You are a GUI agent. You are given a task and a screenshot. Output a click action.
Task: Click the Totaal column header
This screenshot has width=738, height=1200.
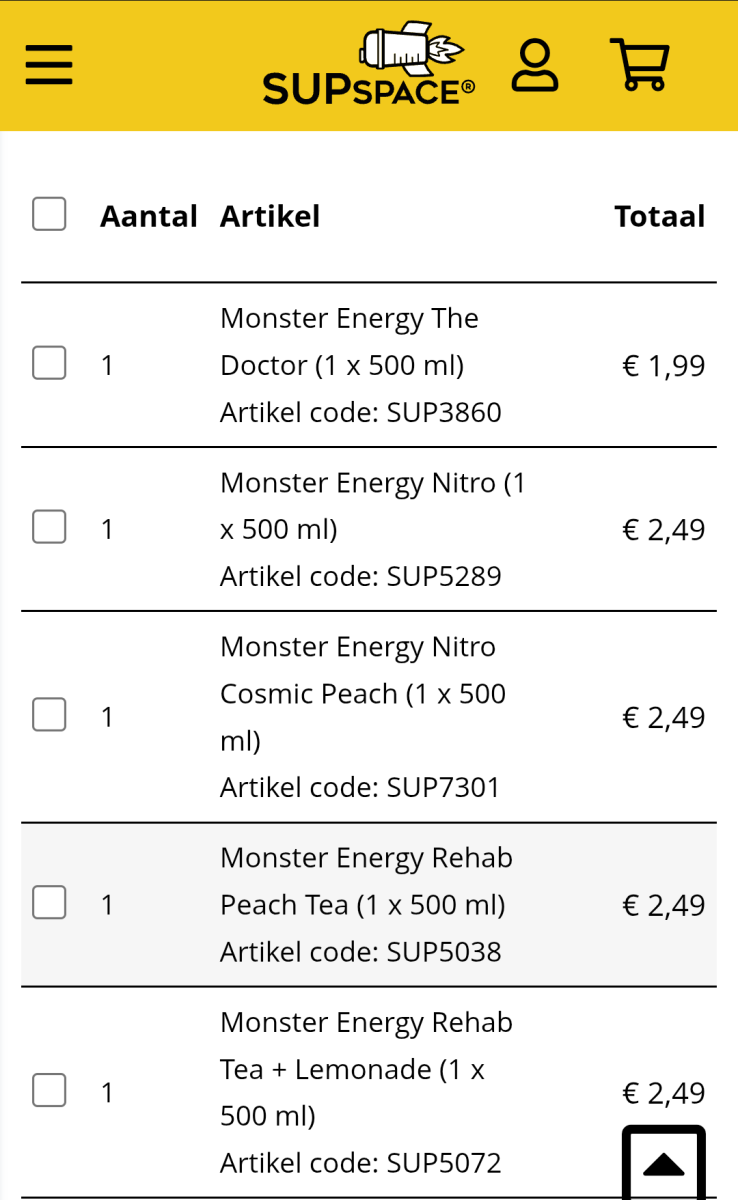(660, 216)
